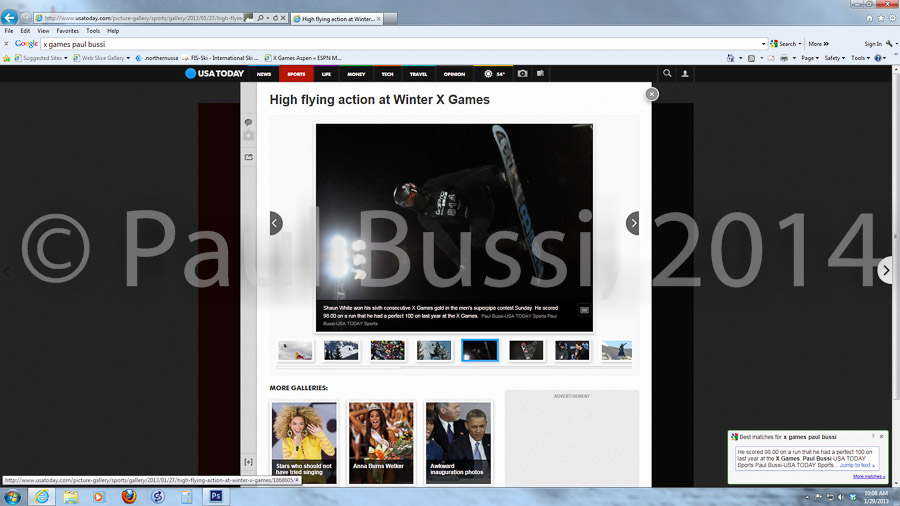Viewport: 900px width, 506px height.
Task: Stop loading with address bar X
Action: pyautogui.click(x=283, y=18)
